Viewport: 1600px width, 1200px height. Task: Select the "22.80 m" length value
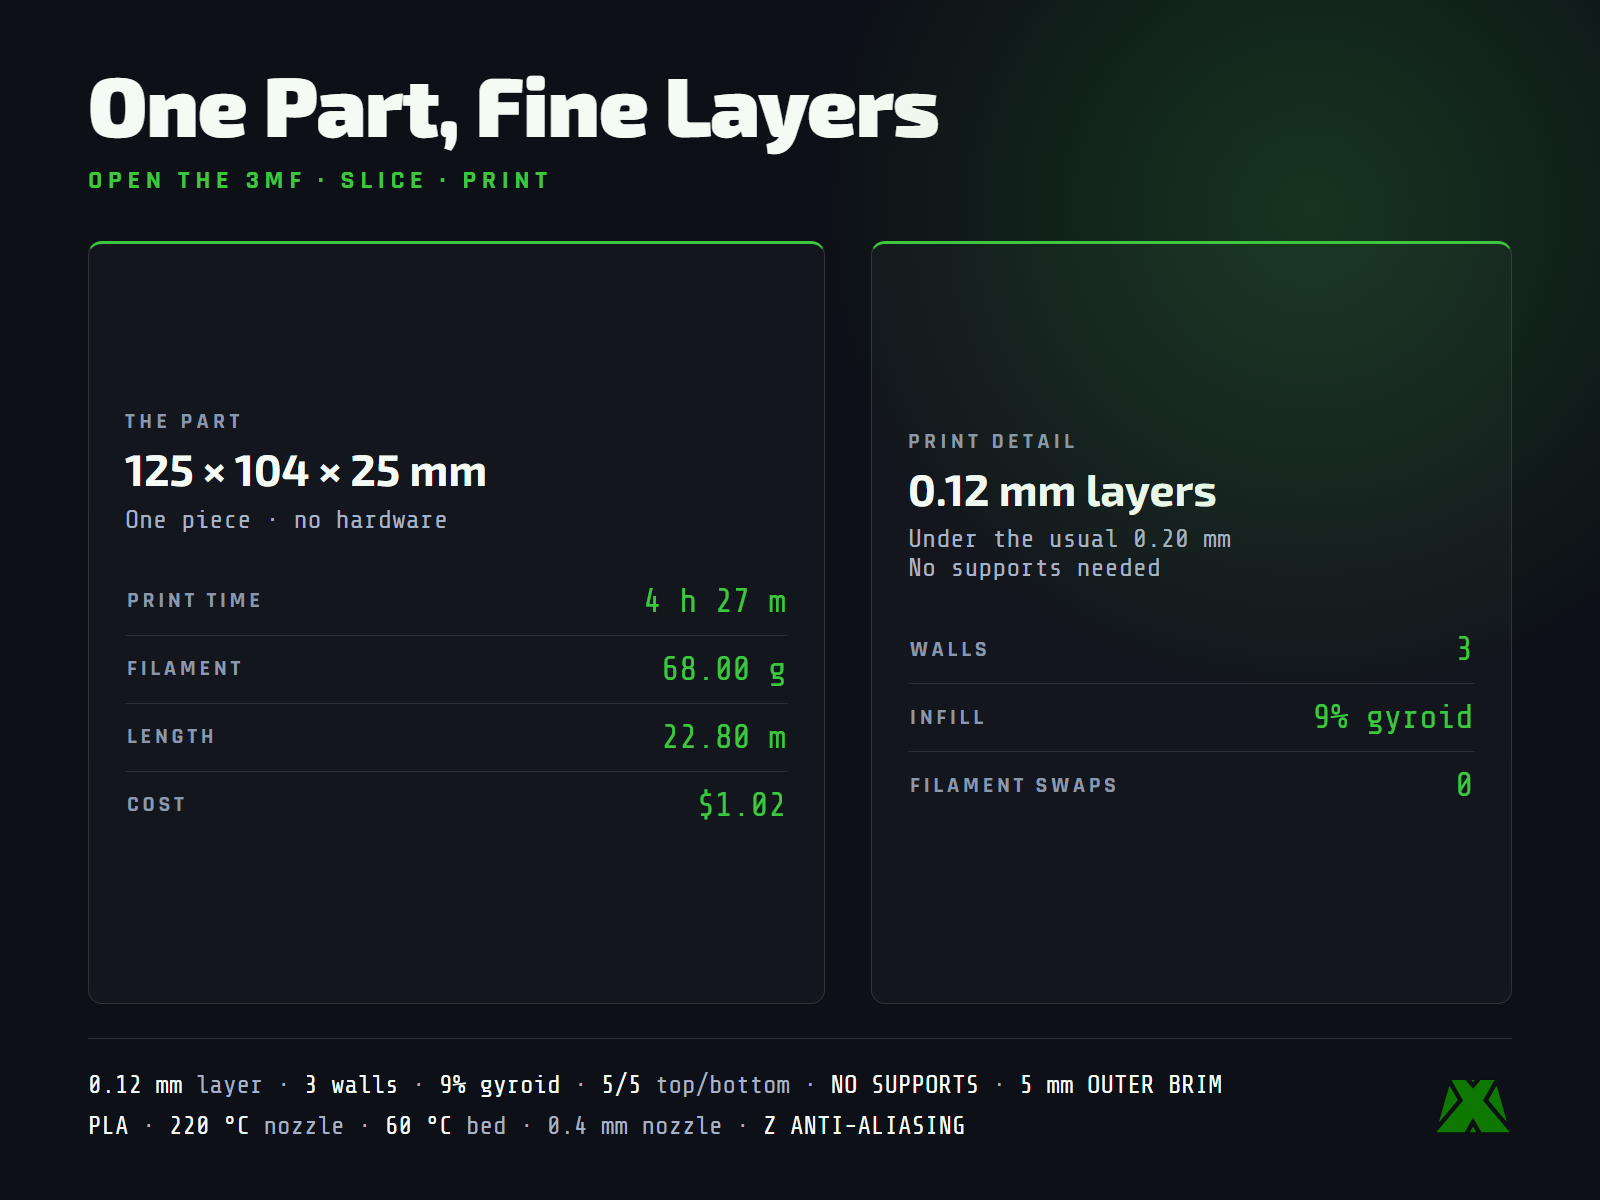tap(725, 737)
